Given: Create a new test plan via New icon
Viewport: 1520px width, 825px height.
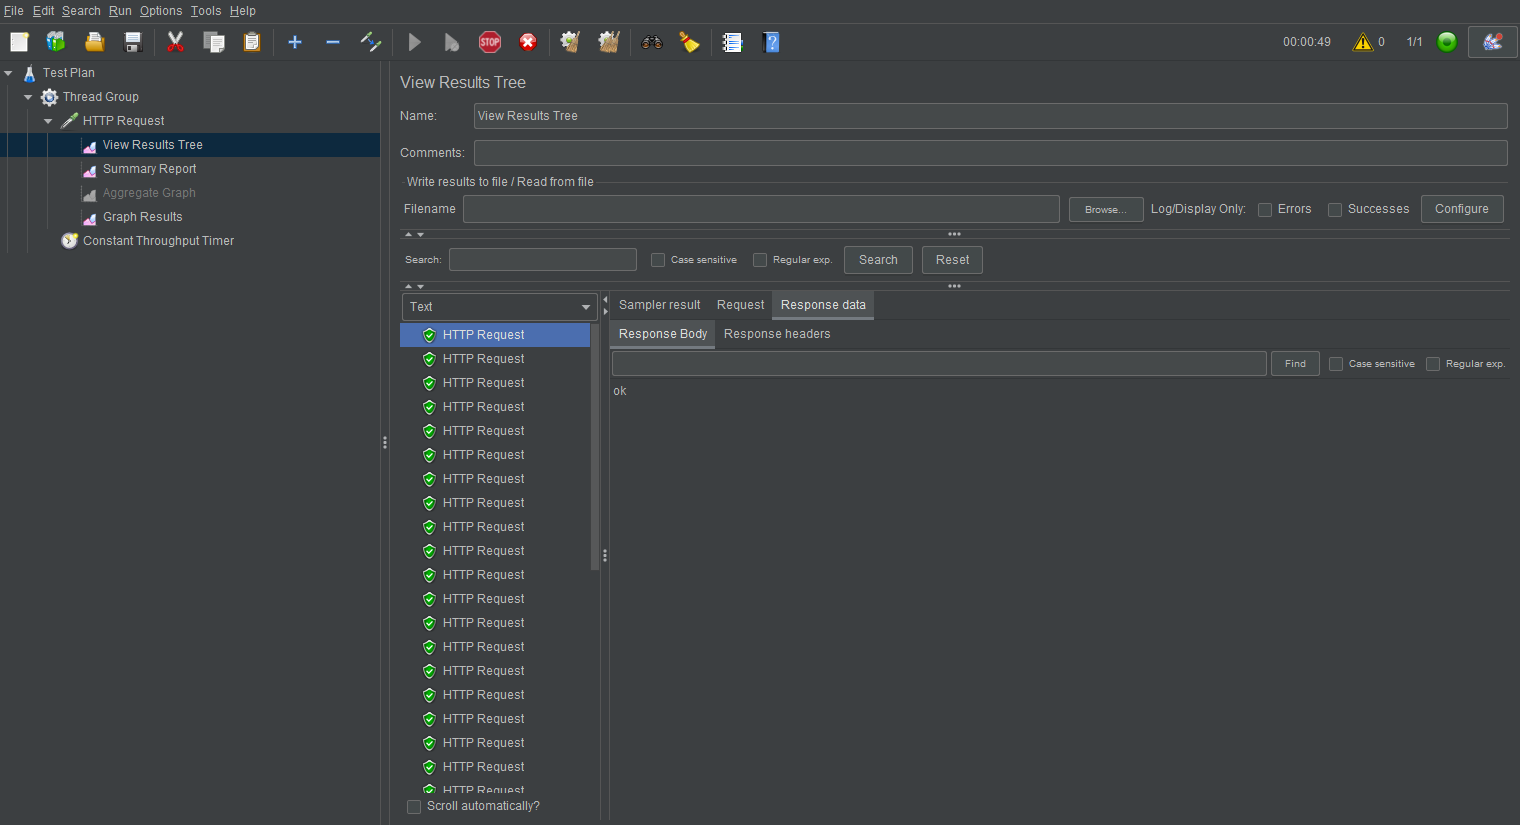Looking at the screenshot, I should coord(19,42).
